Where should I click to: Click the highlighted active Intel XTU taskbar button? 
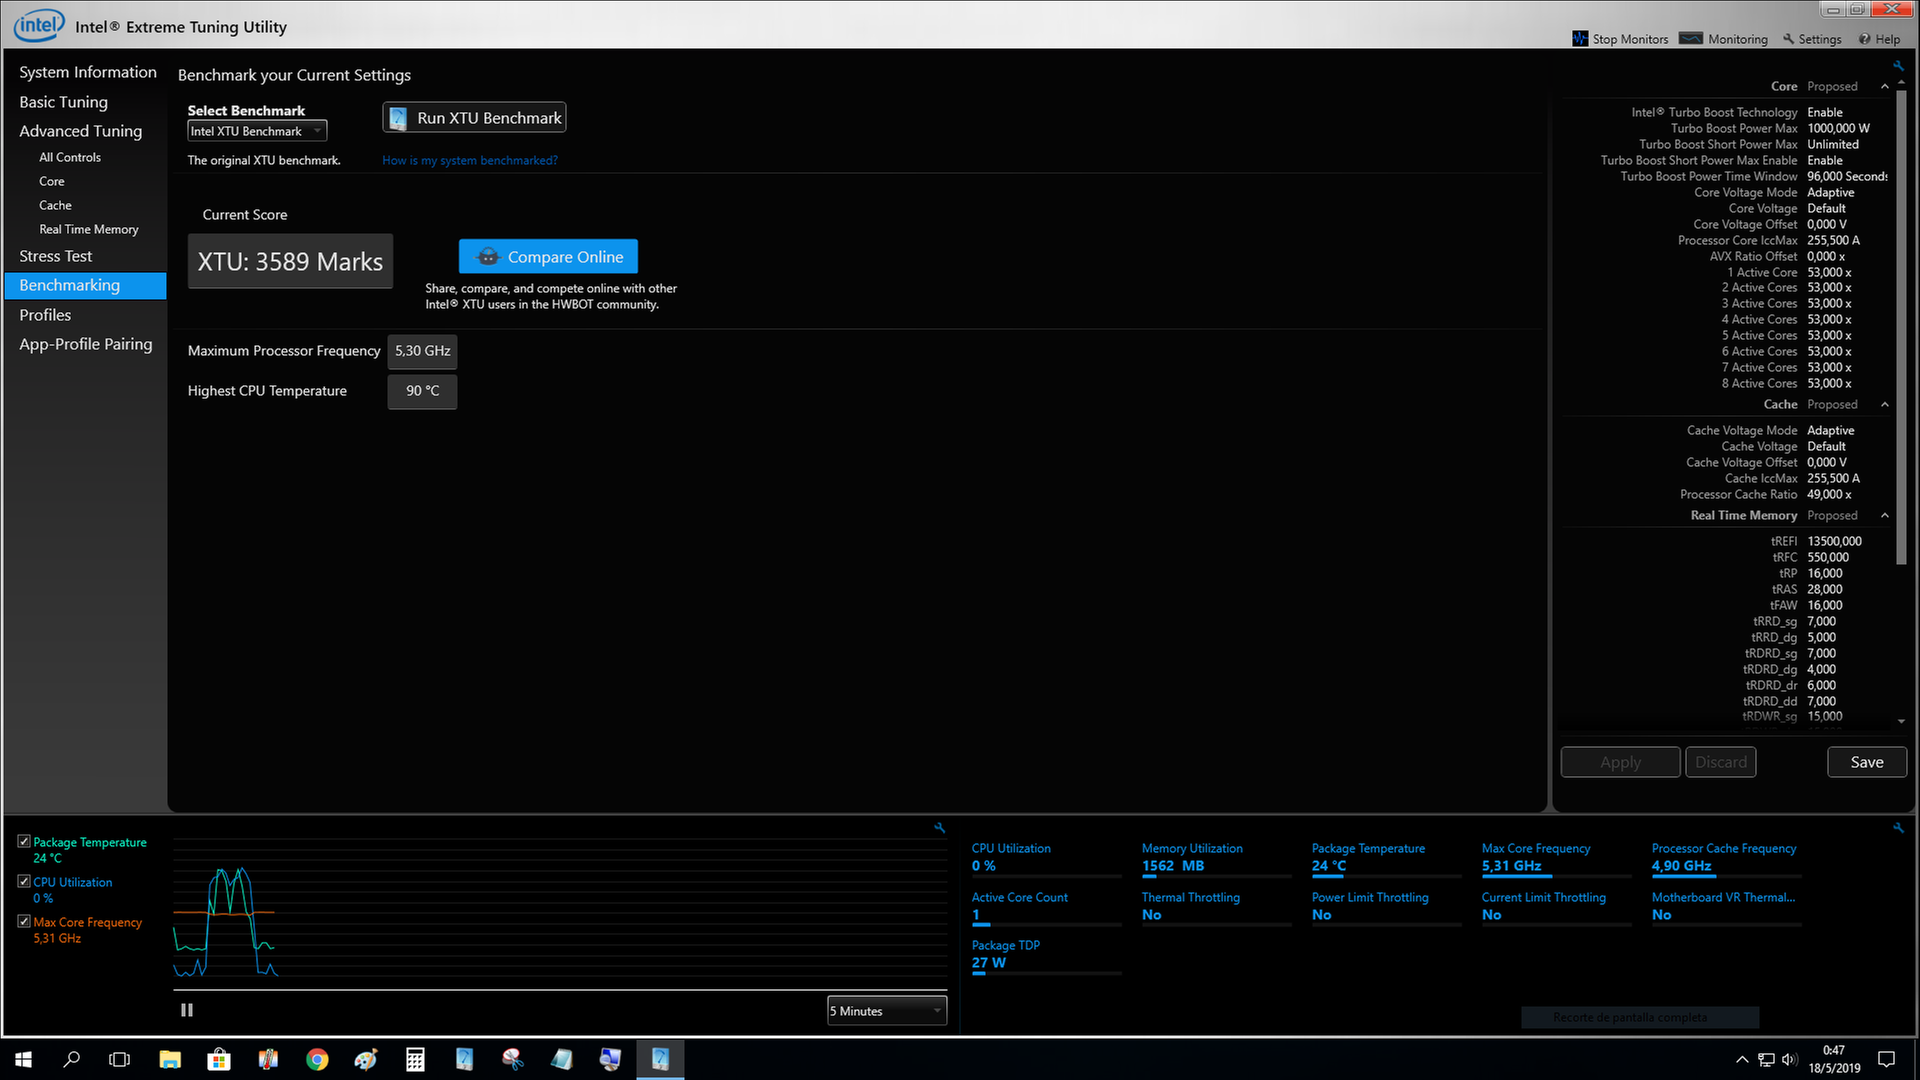(660, 1059)
